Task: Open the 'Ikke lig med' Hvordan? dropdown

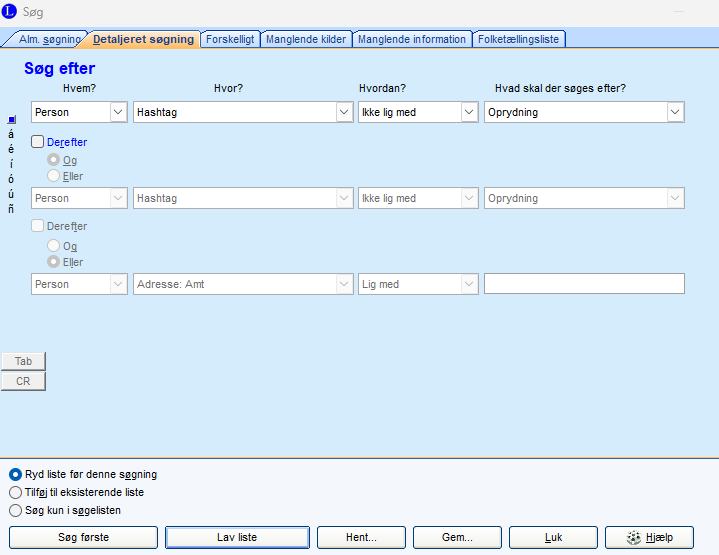Action: coord(469,112)
